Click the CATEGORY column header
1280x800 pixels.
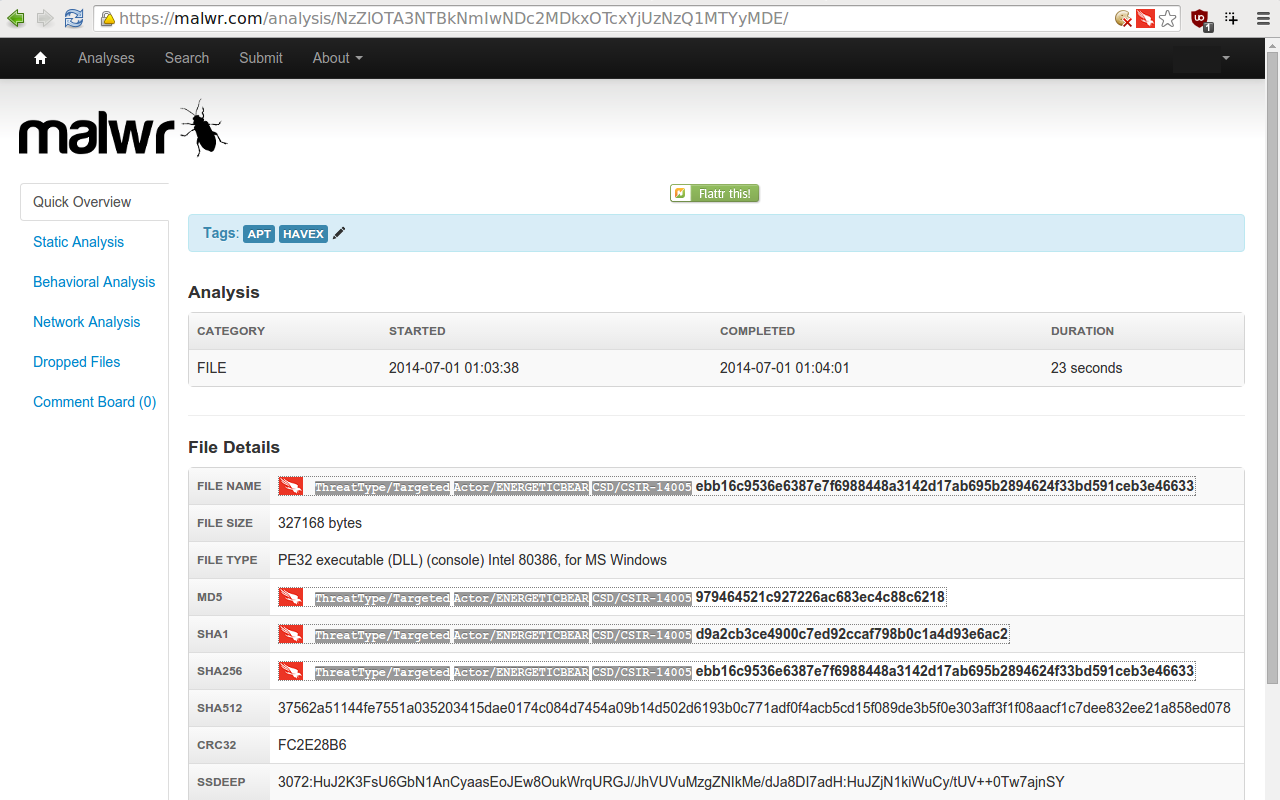pos(231,331)
